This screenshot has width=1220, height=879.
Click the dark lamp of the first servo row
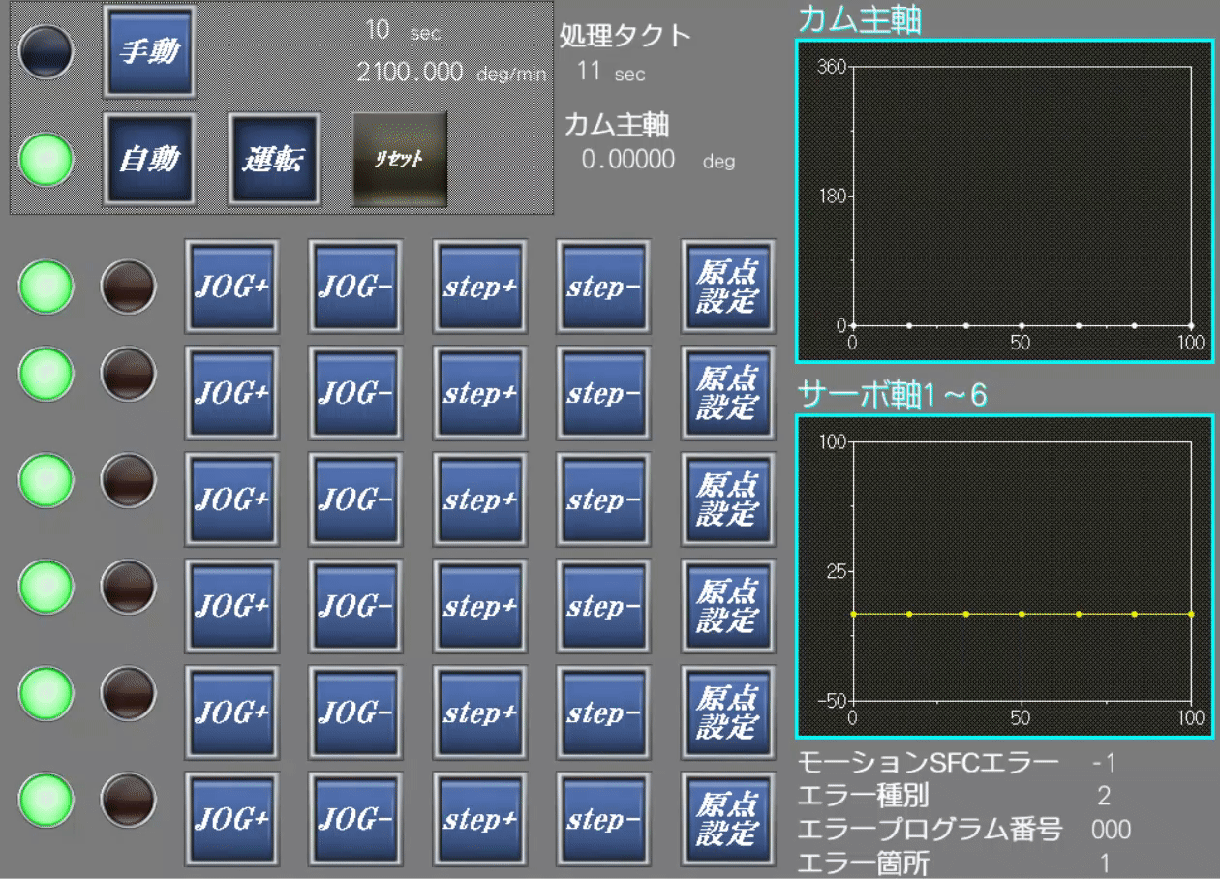[x=129, y=287]
